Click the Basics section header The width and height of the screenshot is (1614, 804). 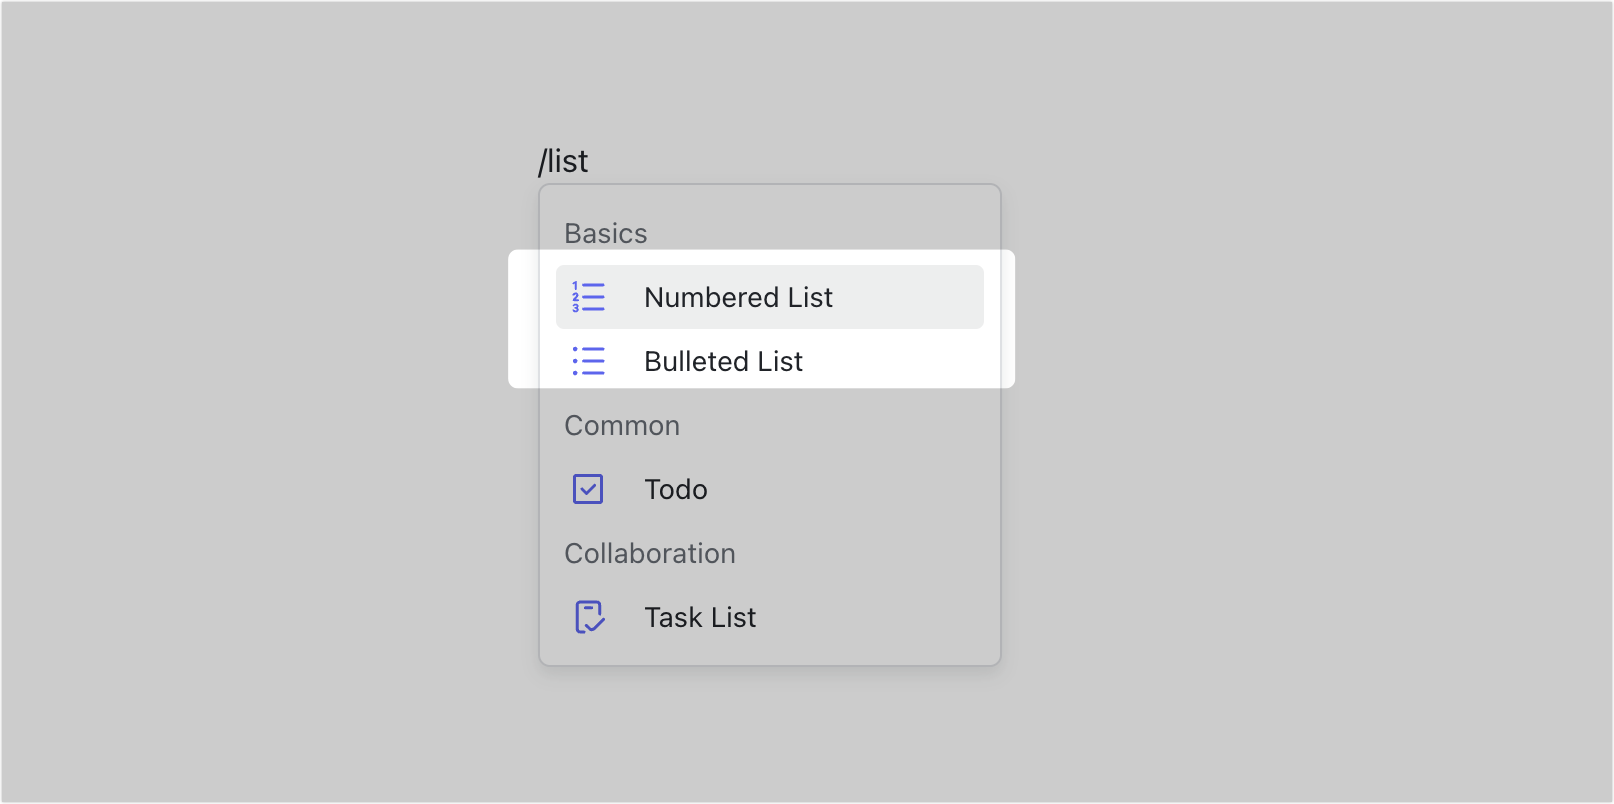(x=606, y=233)
